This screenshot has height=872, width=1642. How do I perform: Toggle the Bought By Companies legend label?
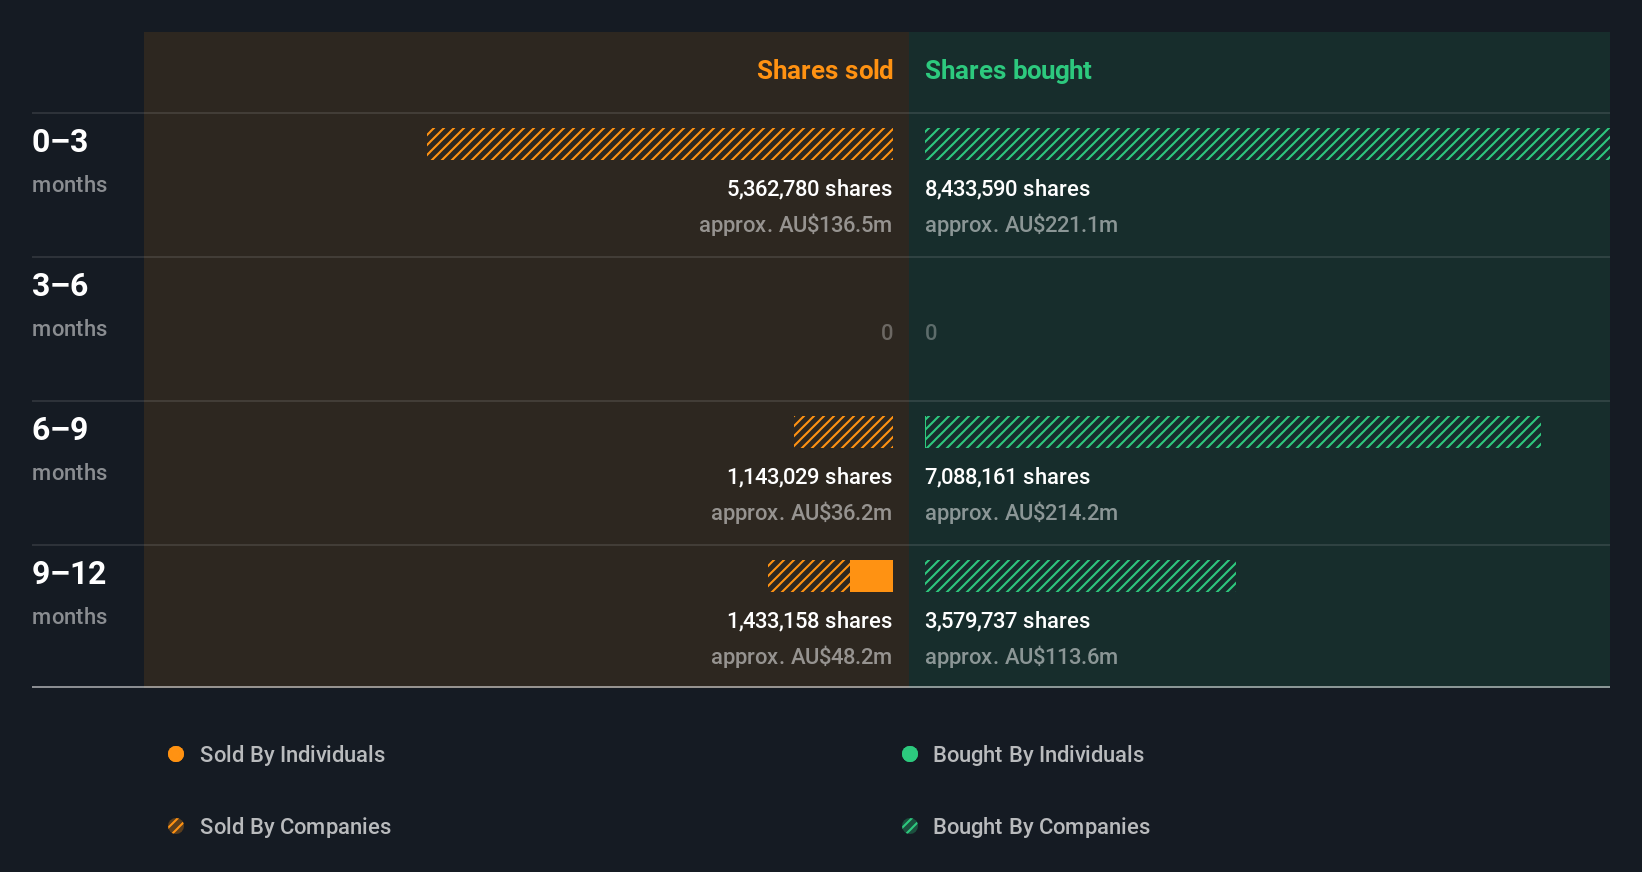click(1041, 826)
